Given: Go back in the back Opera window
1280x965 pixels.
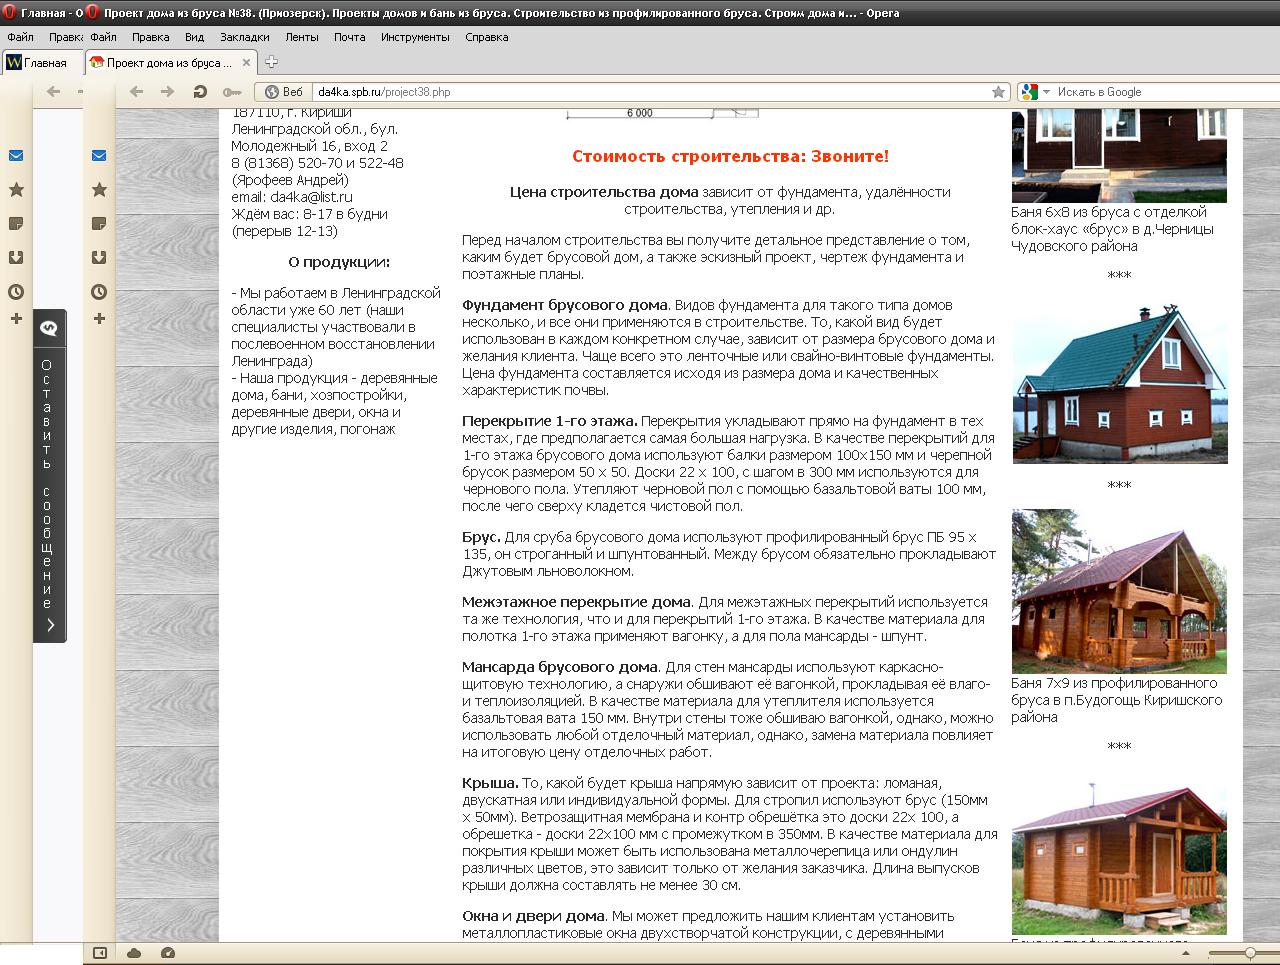Looking at the screenshot, I should 54,92.
